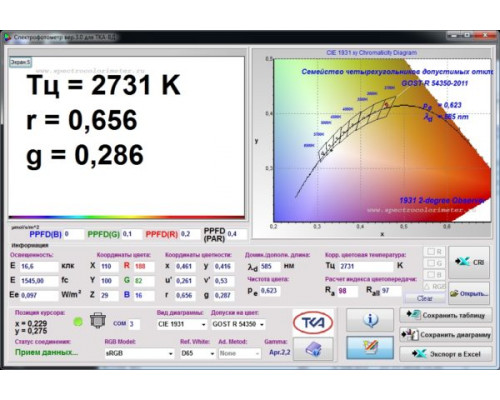
Task: Click the chromaticity x field showing 0,461
Action: (185, 266)
